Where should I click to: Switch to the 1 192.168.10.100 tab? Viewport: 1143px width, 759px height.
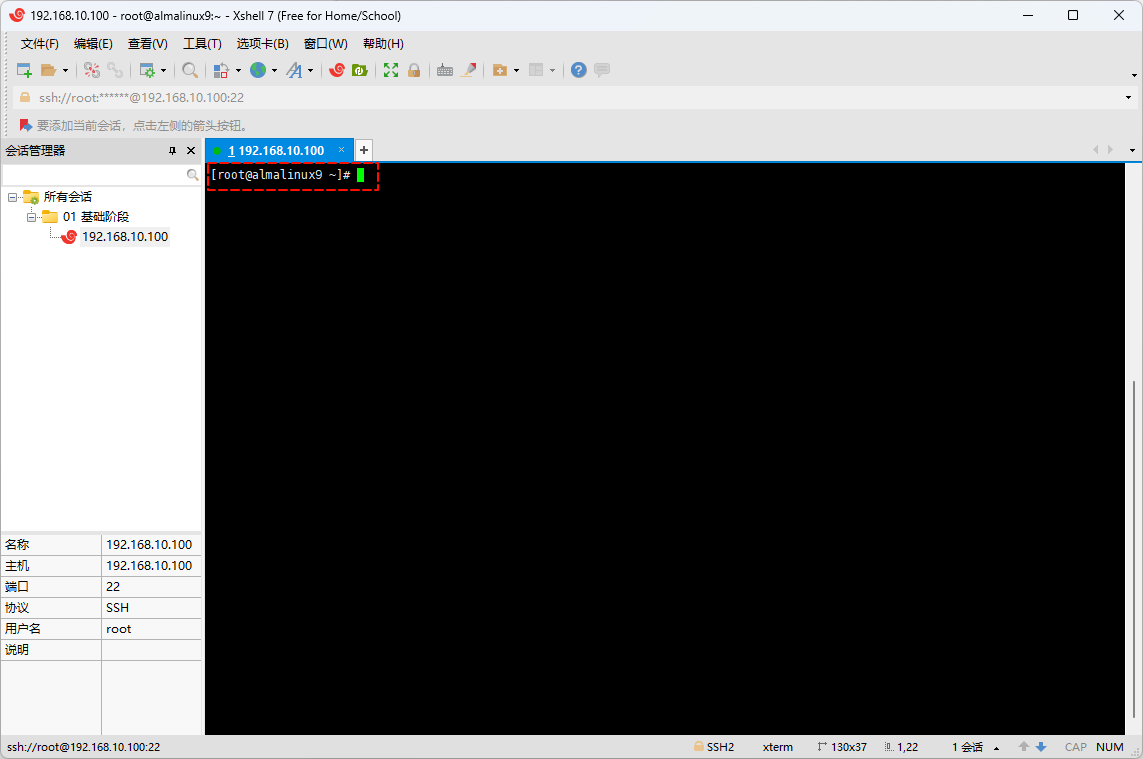[x=275, y=150]
